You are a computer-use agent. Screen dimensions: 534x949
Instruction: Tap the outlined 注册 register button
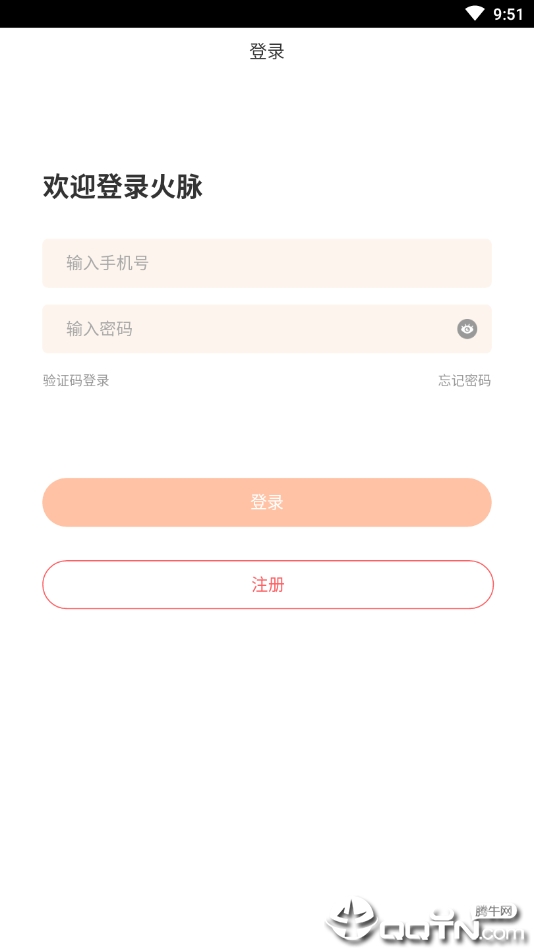(x=268, y=585)
